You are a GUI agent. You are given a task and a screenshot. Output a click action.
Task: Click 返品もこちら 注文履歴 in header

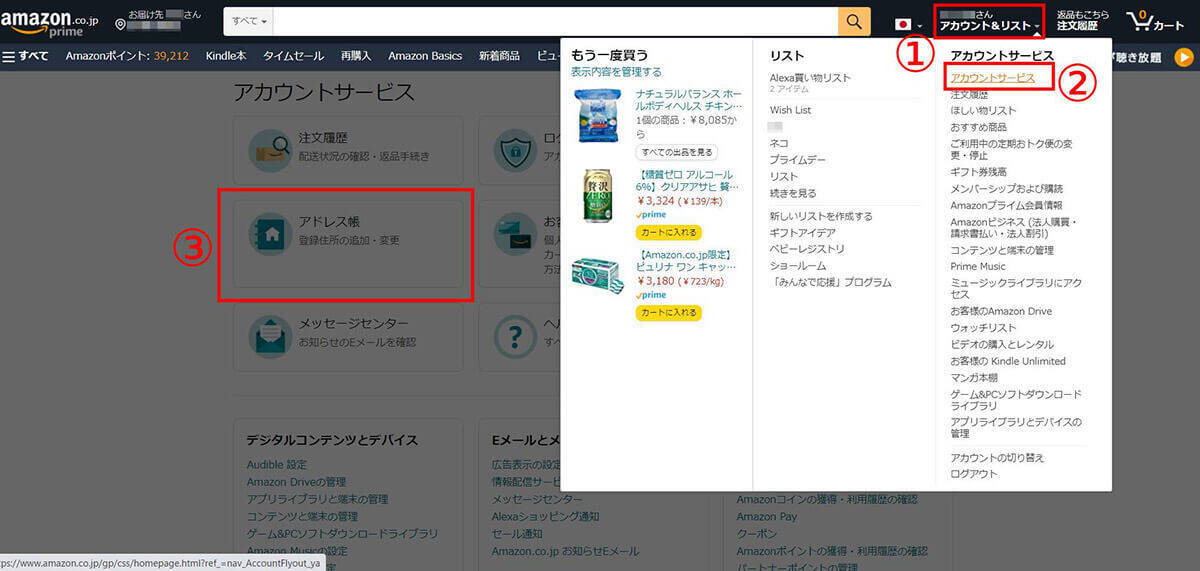[1083, 21]
